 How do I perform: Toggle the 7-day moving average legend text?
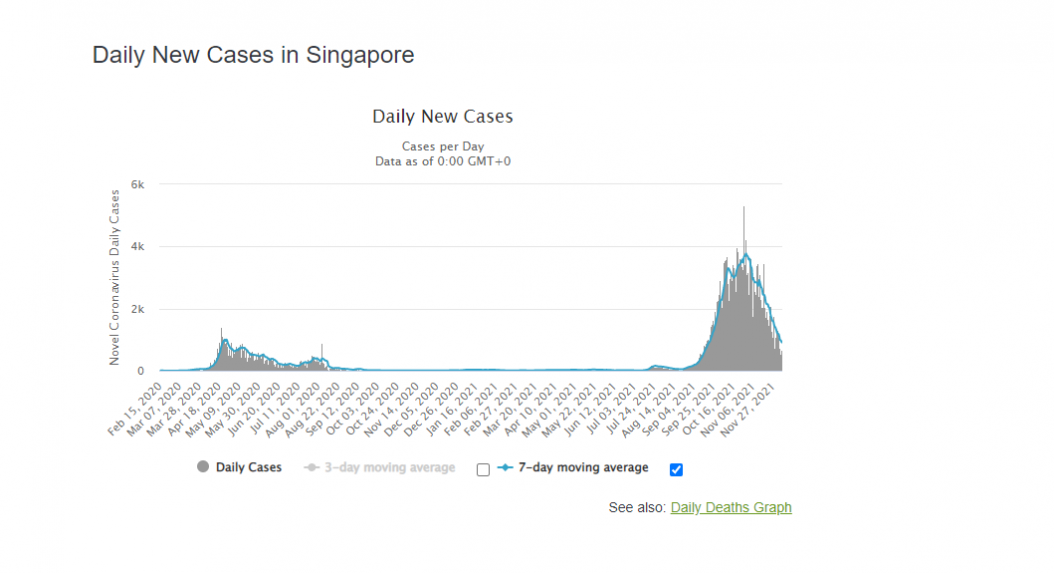tap(583, 467)
